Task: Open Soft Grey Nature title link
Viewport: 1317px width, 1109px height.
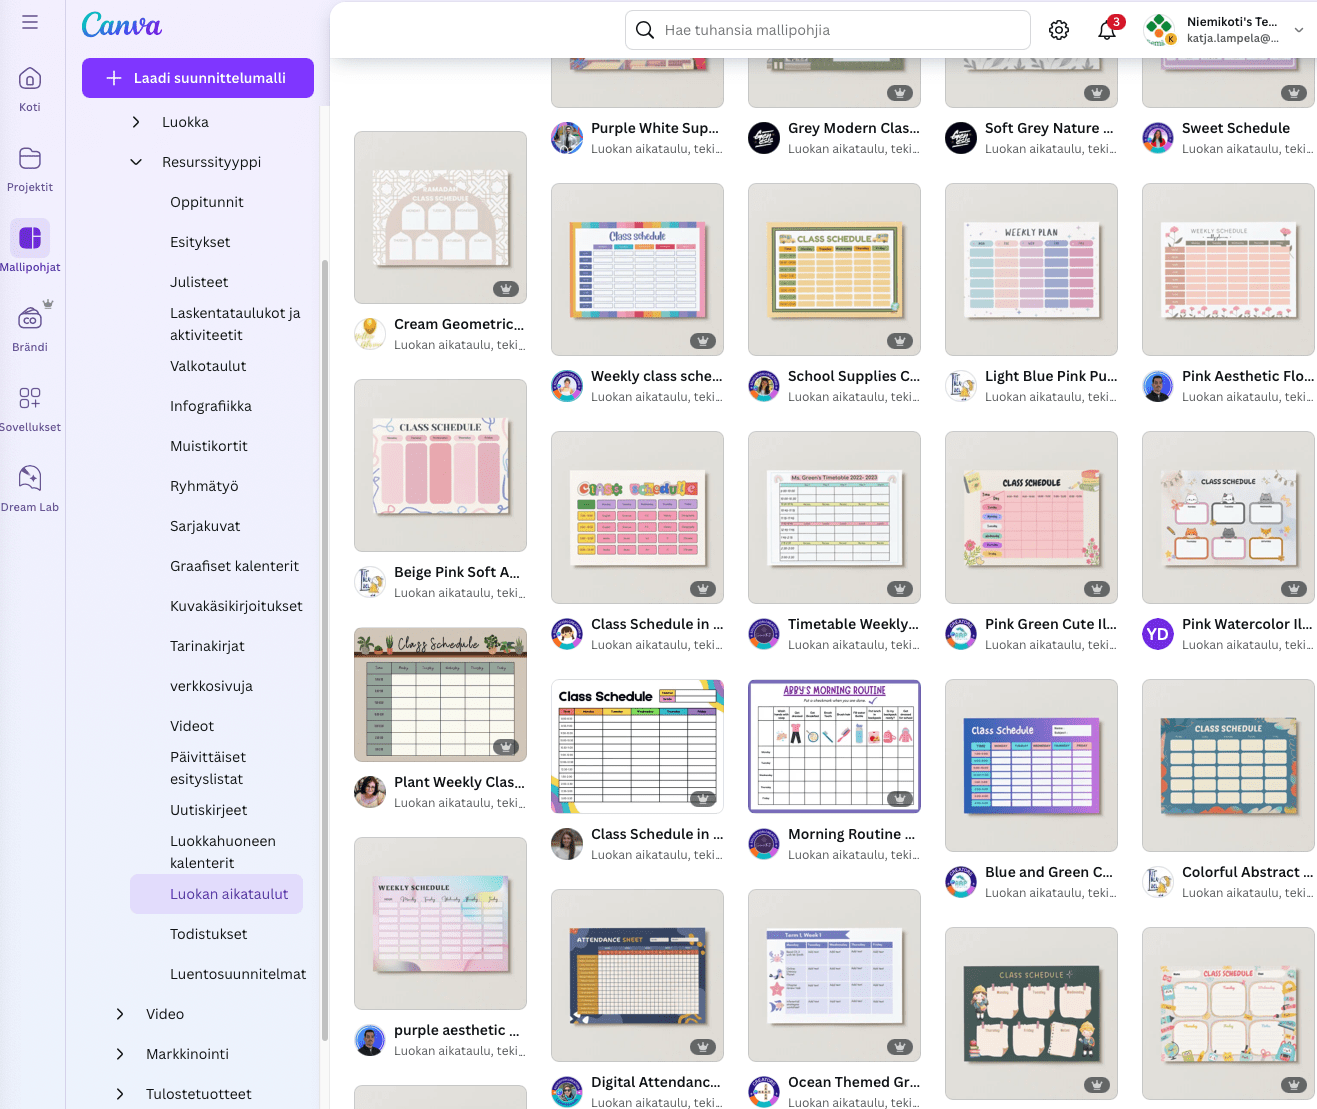Action: click(x=1049, y=128)
